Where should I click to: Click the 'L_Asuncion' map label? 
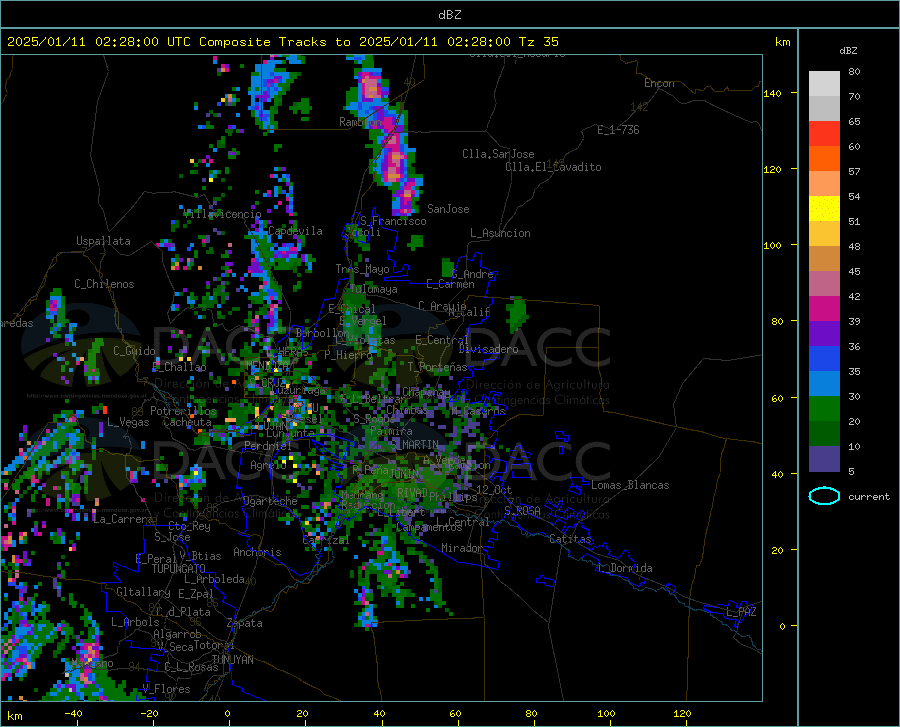(500, 233)
